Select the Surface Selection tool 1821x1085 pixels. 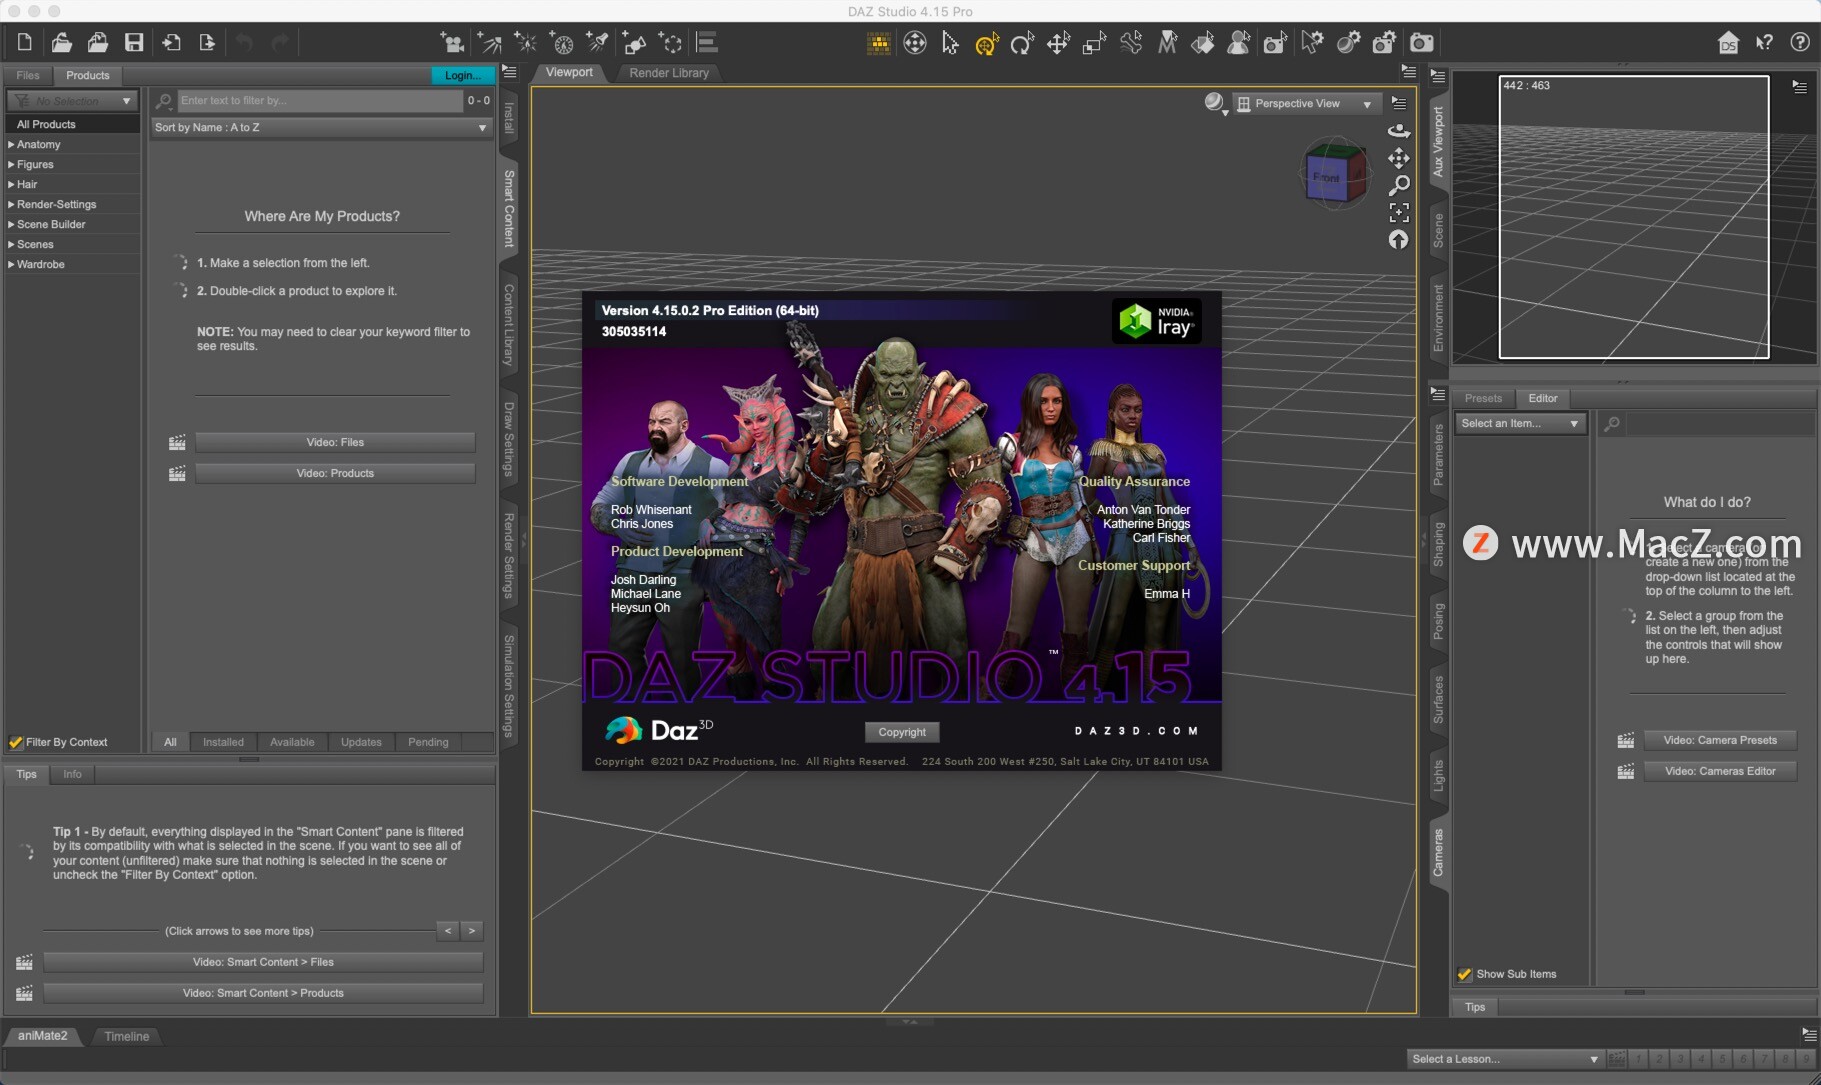pos(1203,42)
